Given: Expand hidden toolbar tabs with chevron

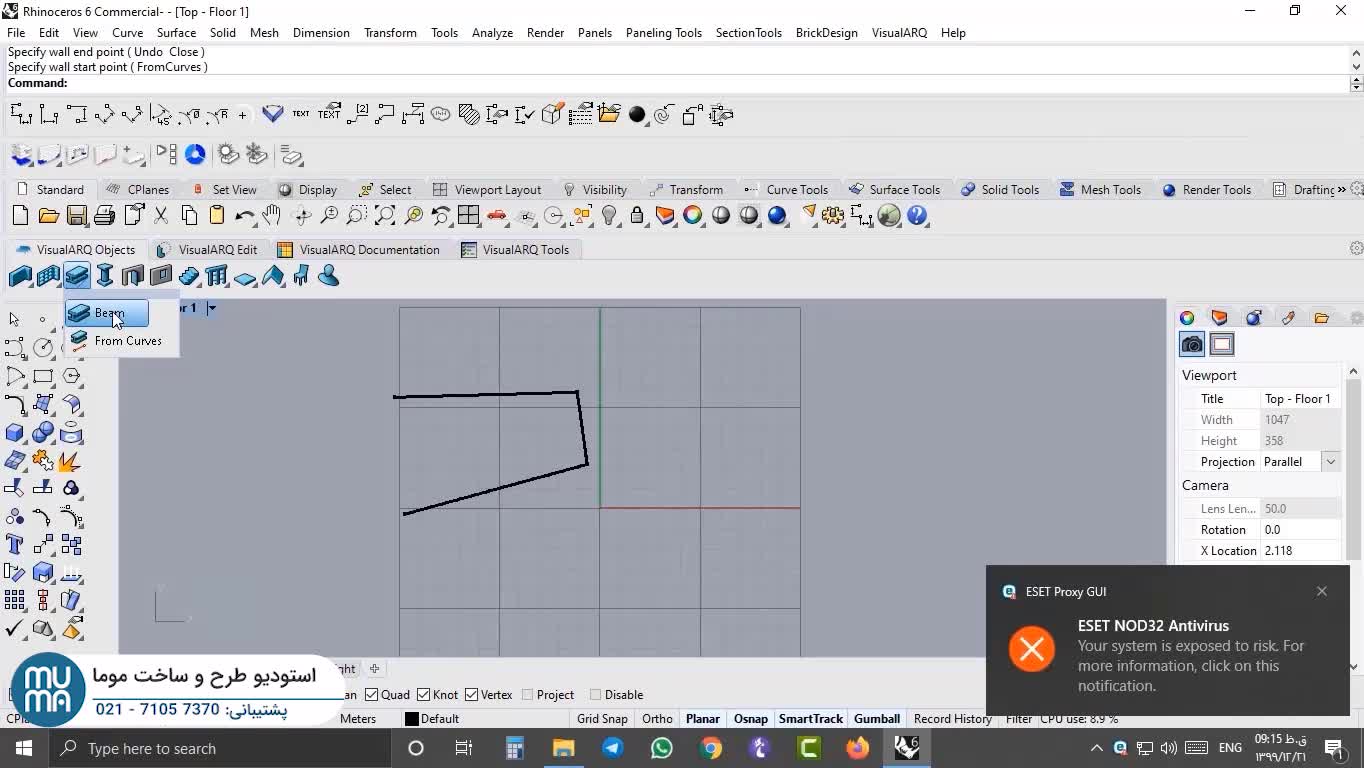Looking at the screenshot, I should (x=1341, y=189).
